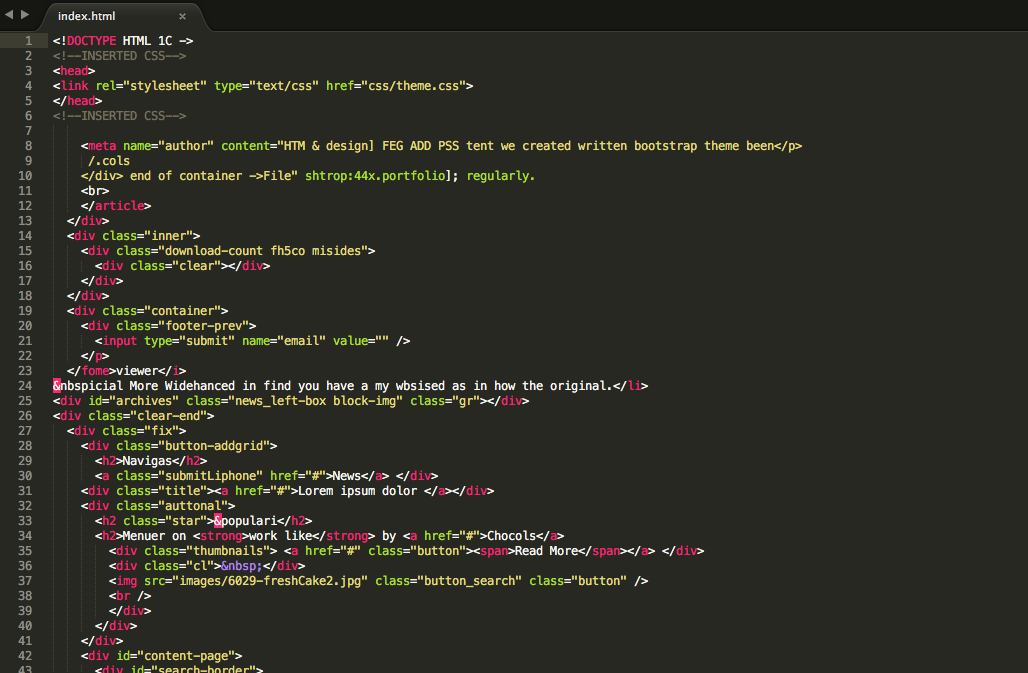
Task: Click the br tag on line 38
Action: [130, 596]
